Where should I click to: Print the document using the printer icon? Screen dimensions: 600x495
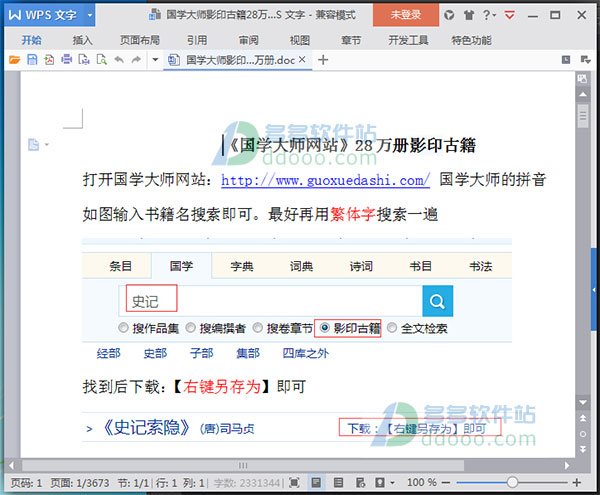(x=67, y=60)
